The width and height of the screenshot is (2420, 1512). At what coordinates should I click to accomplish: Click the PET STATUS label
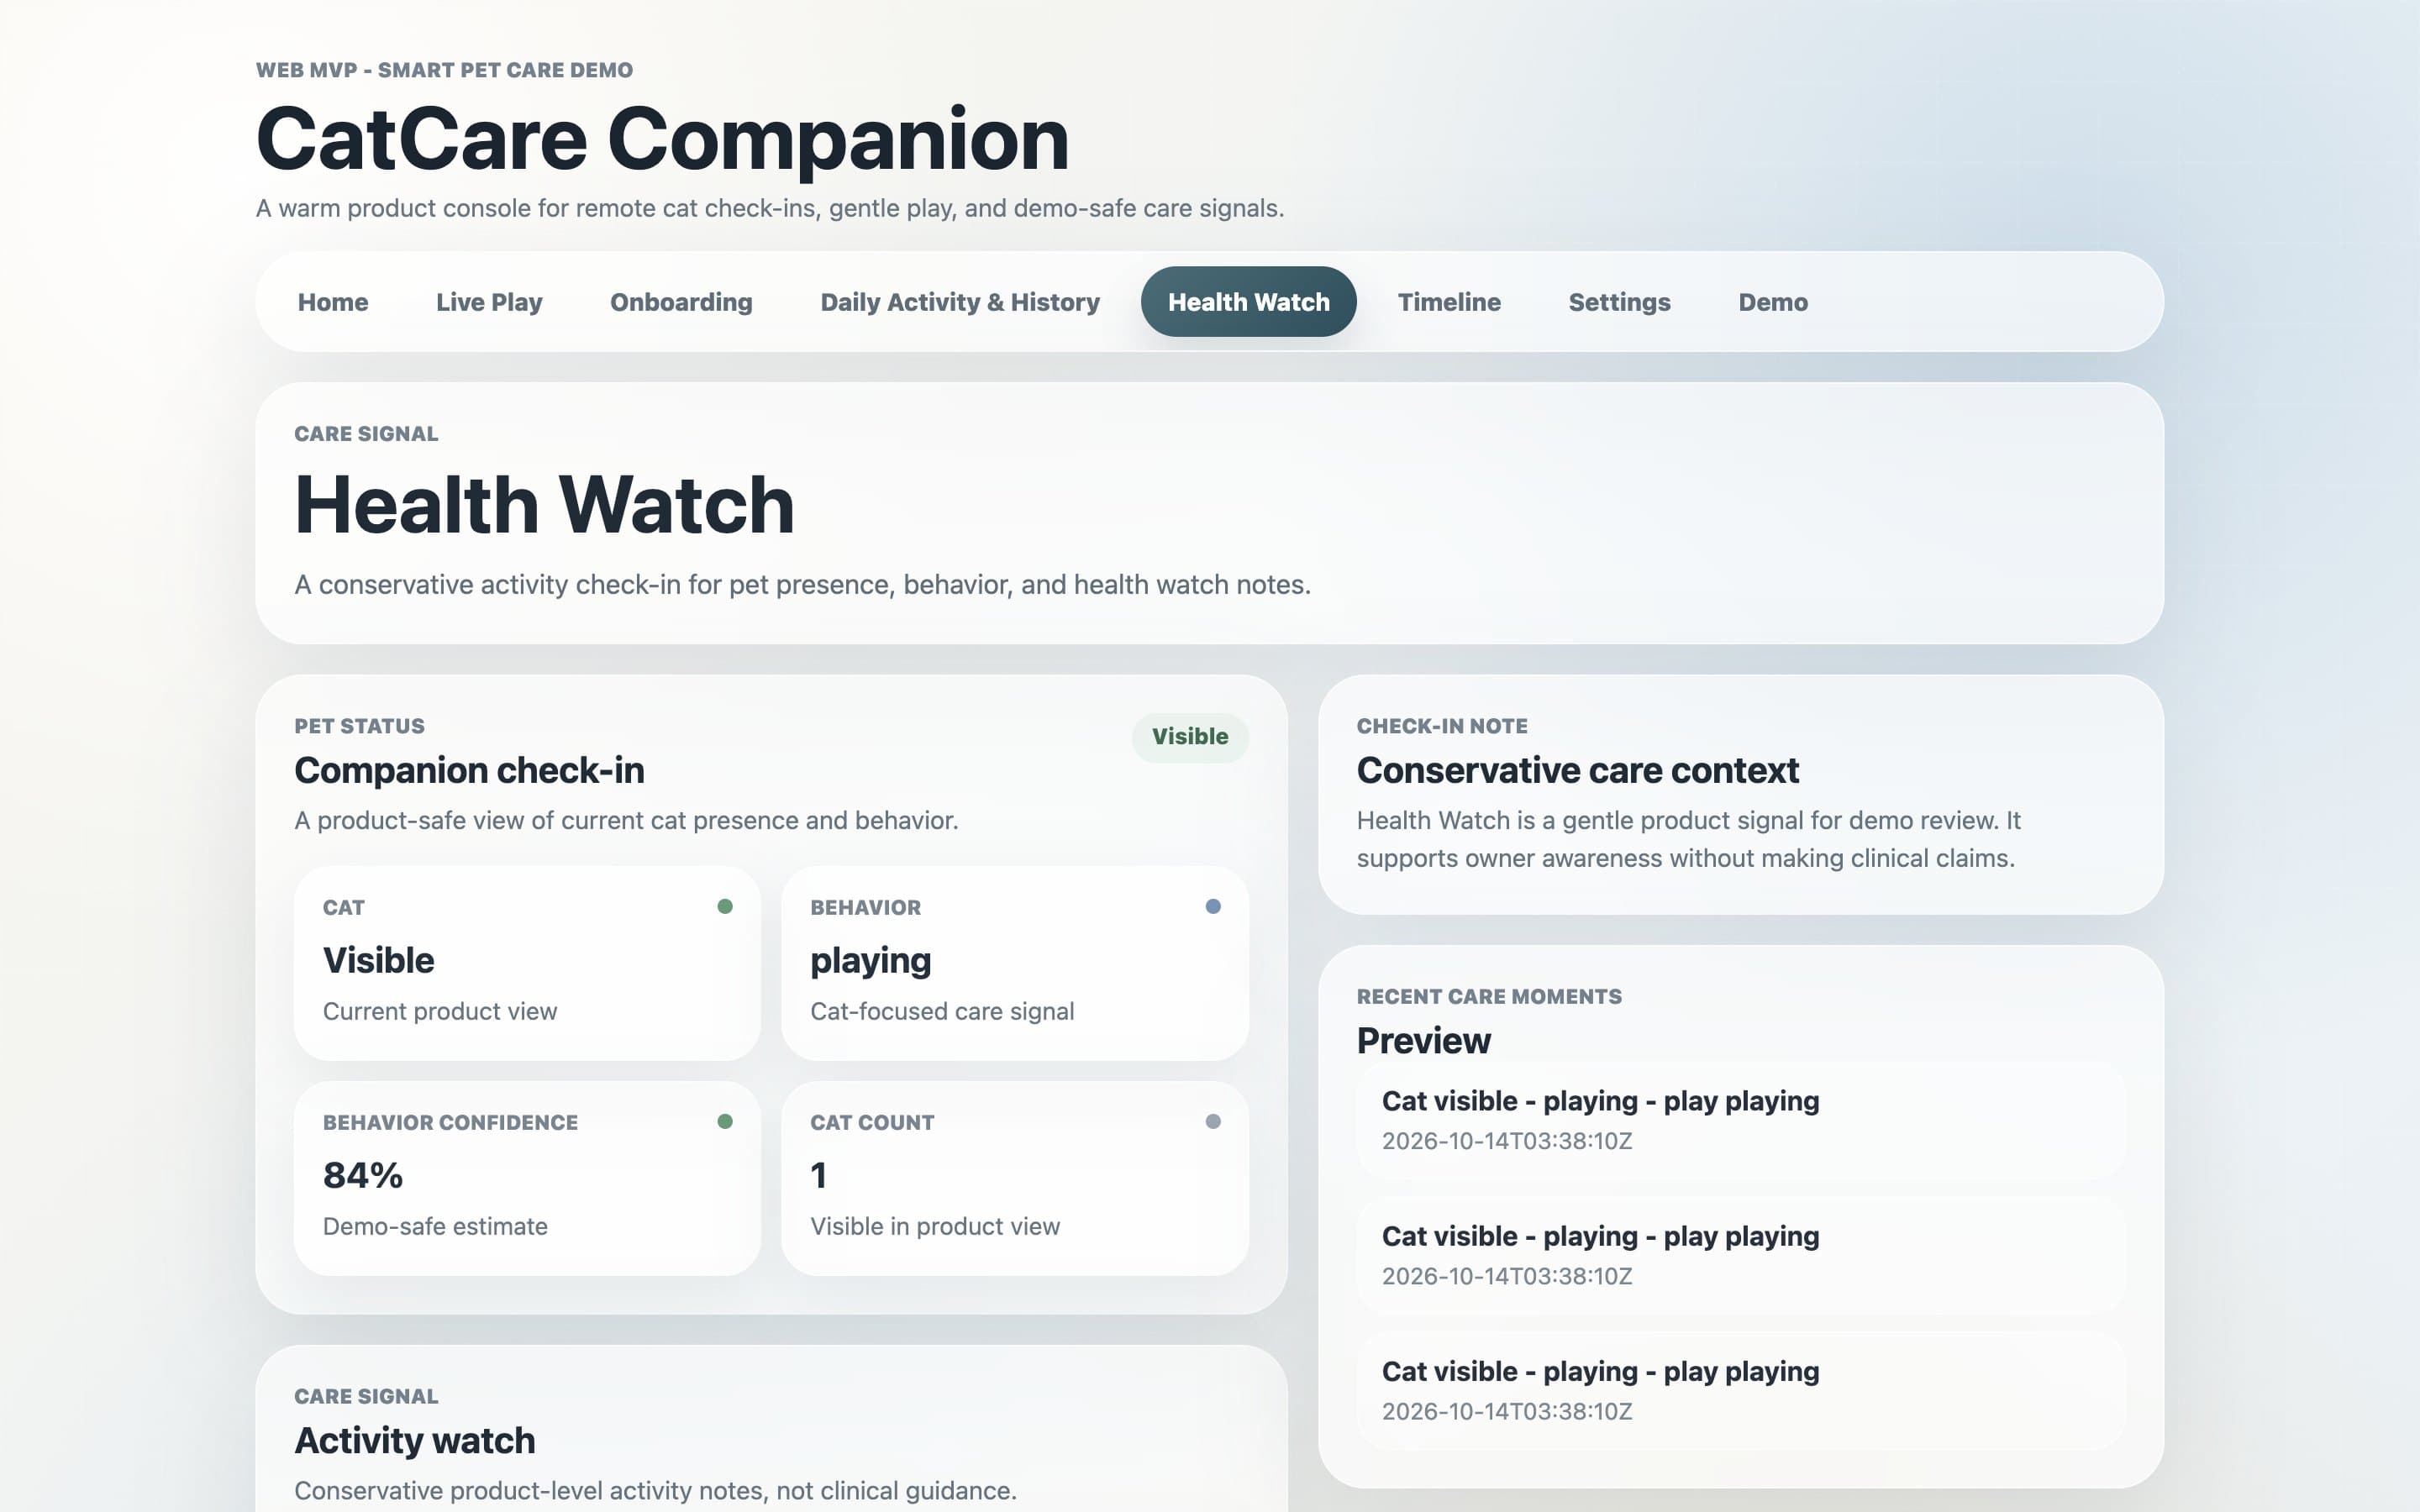[359, 726]
